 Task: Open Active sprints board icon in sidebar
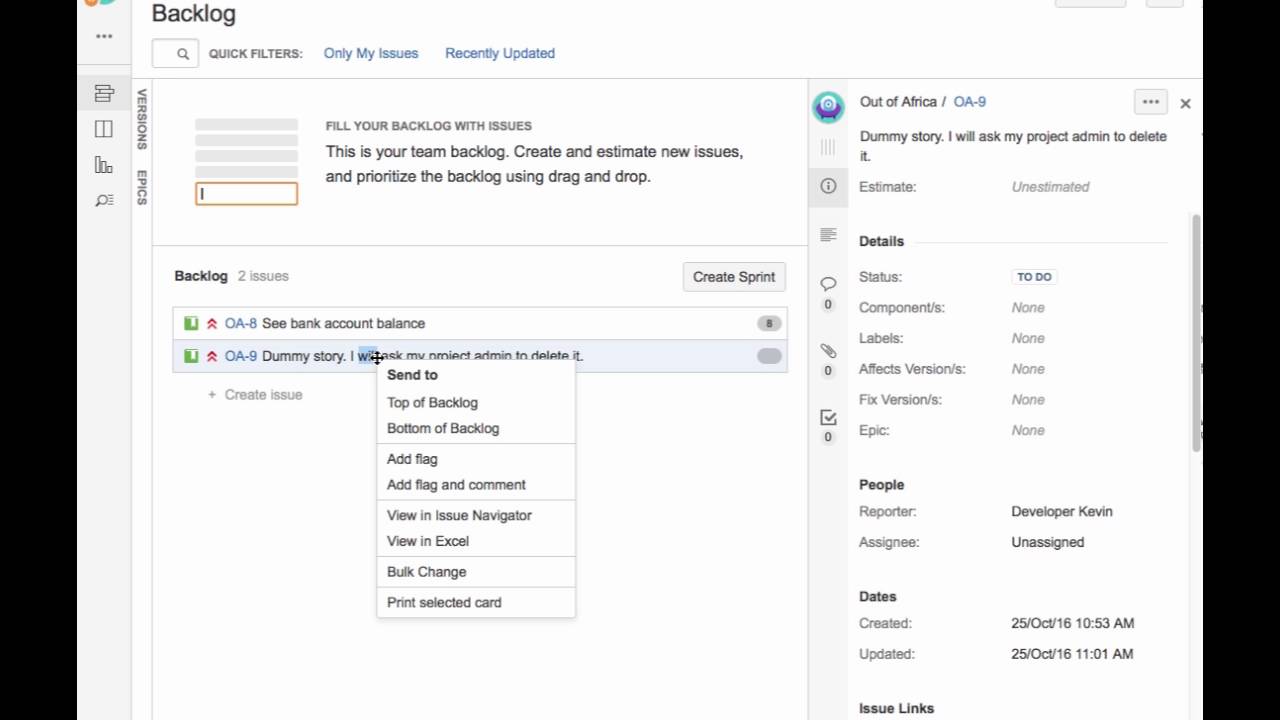[104, 129]
